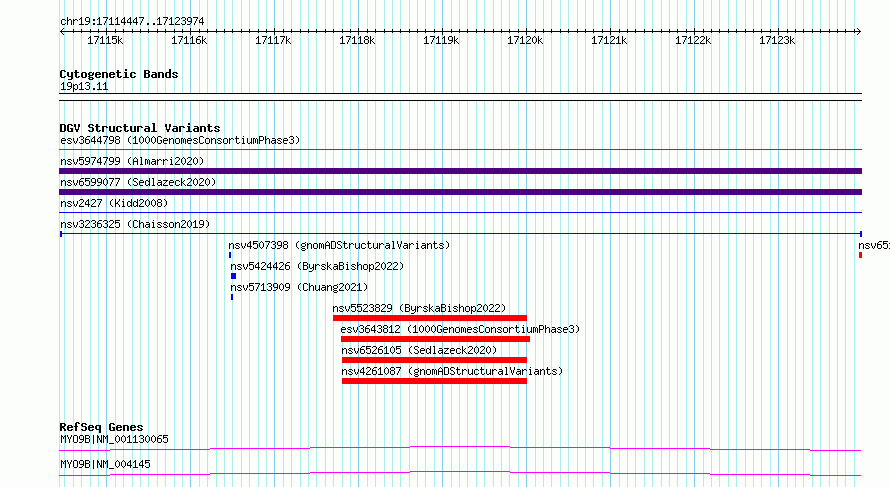Click the purple bar under nsv6599077

460,192
